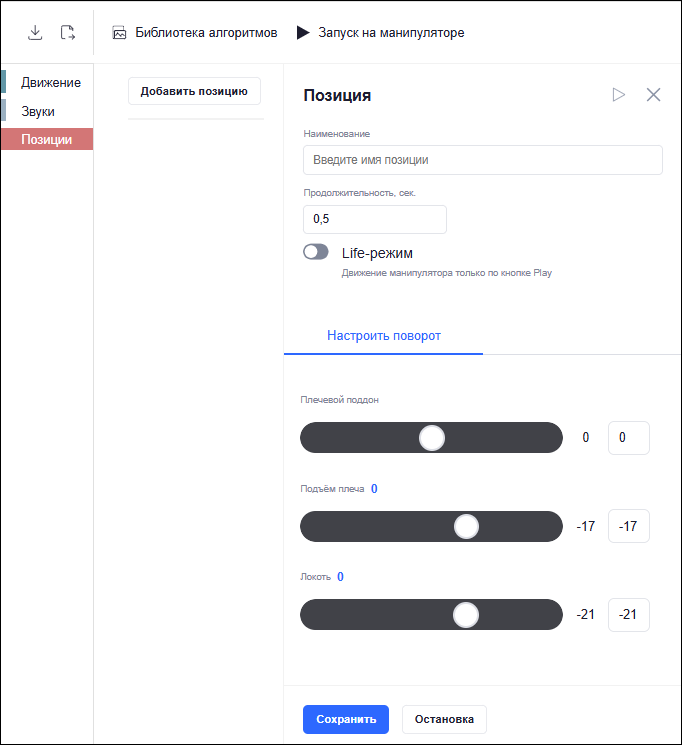
Task: Click the download icon in top toolbar
Action: click(35, 33)
